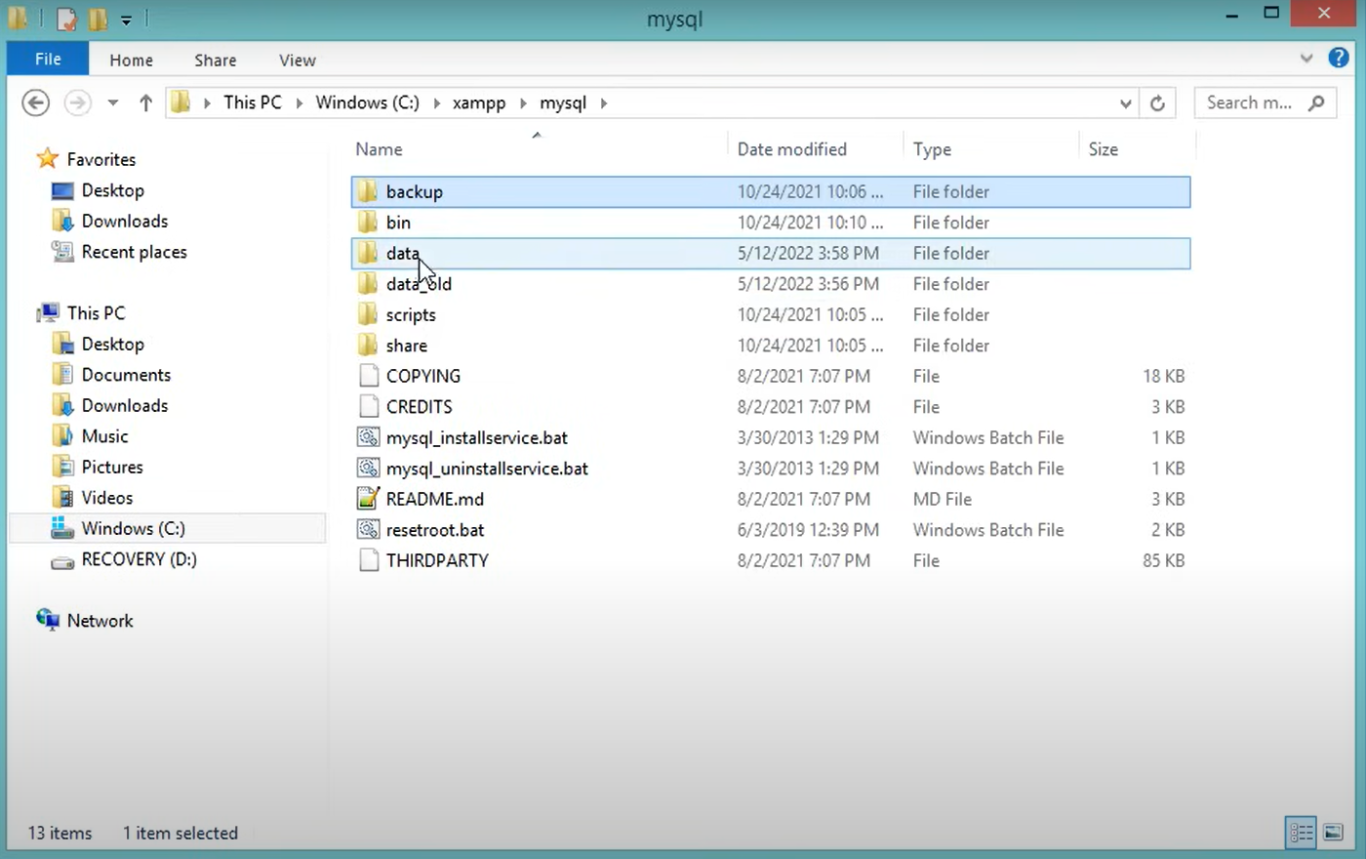Select the Pictures folder in the sidebar
The width and height of the screenshot is (1366, 859).
point(112,466)
